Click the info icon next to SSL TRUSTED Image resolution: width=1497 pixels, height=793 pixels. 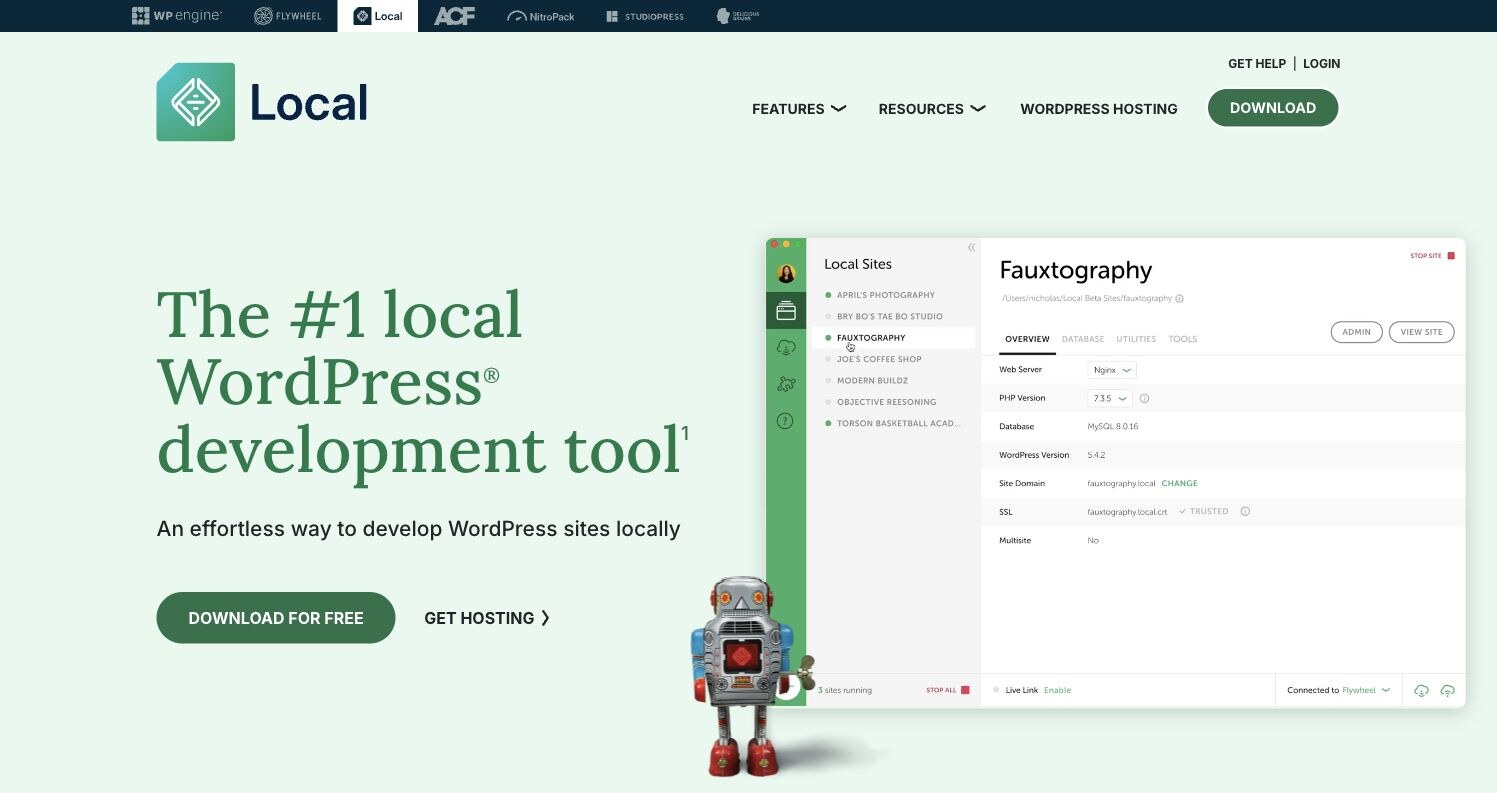(1245, 511)
